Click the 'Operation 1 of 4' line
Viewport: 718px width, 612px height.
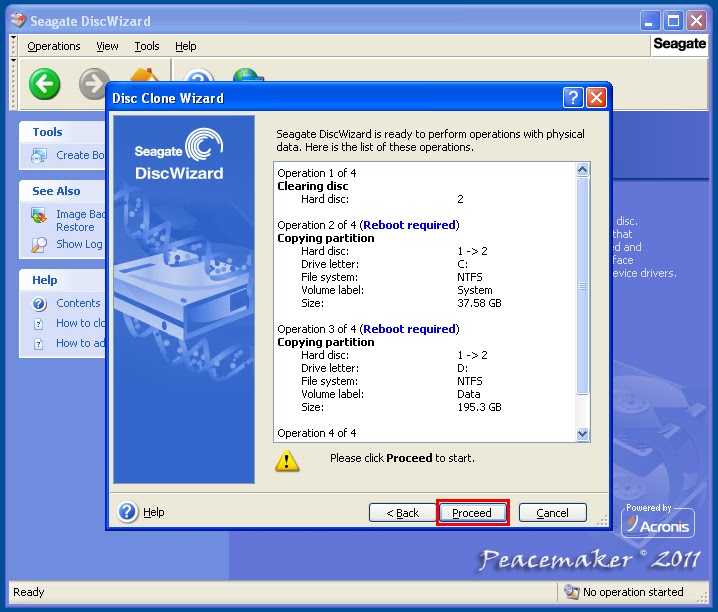(316, 173)
